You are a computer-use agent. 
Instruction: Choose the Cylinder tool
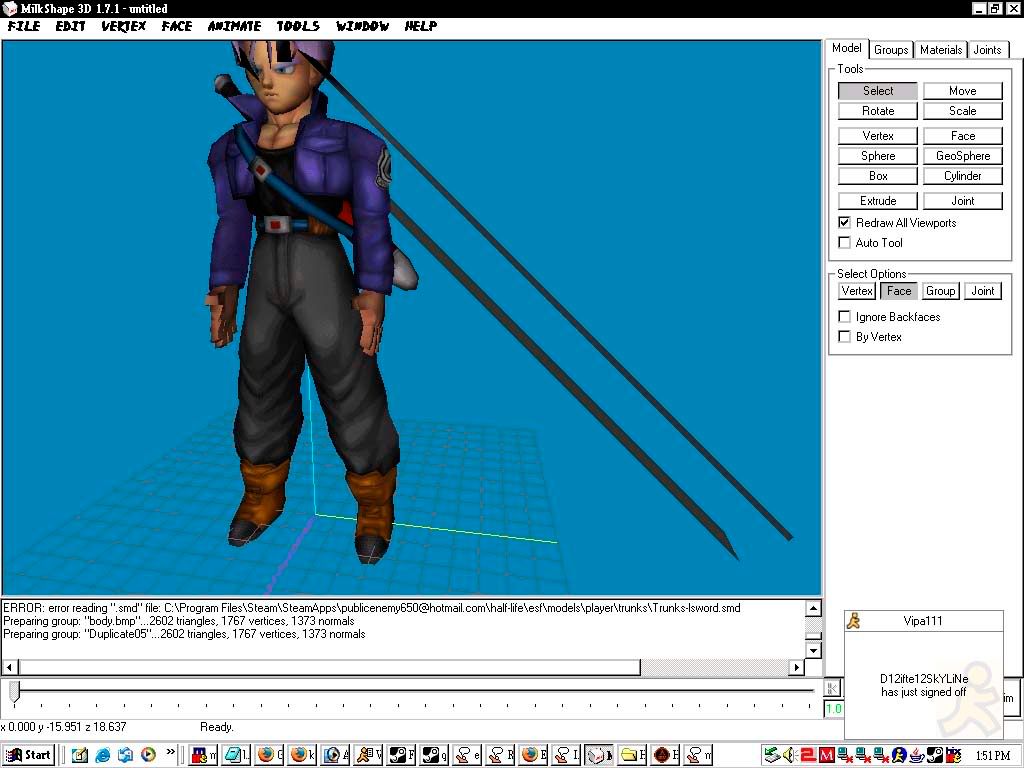coord(963,176)
